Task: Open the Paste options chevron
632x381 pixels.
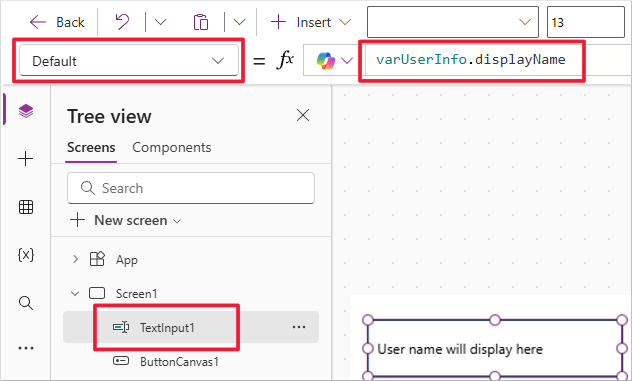Action: [239, 22]
